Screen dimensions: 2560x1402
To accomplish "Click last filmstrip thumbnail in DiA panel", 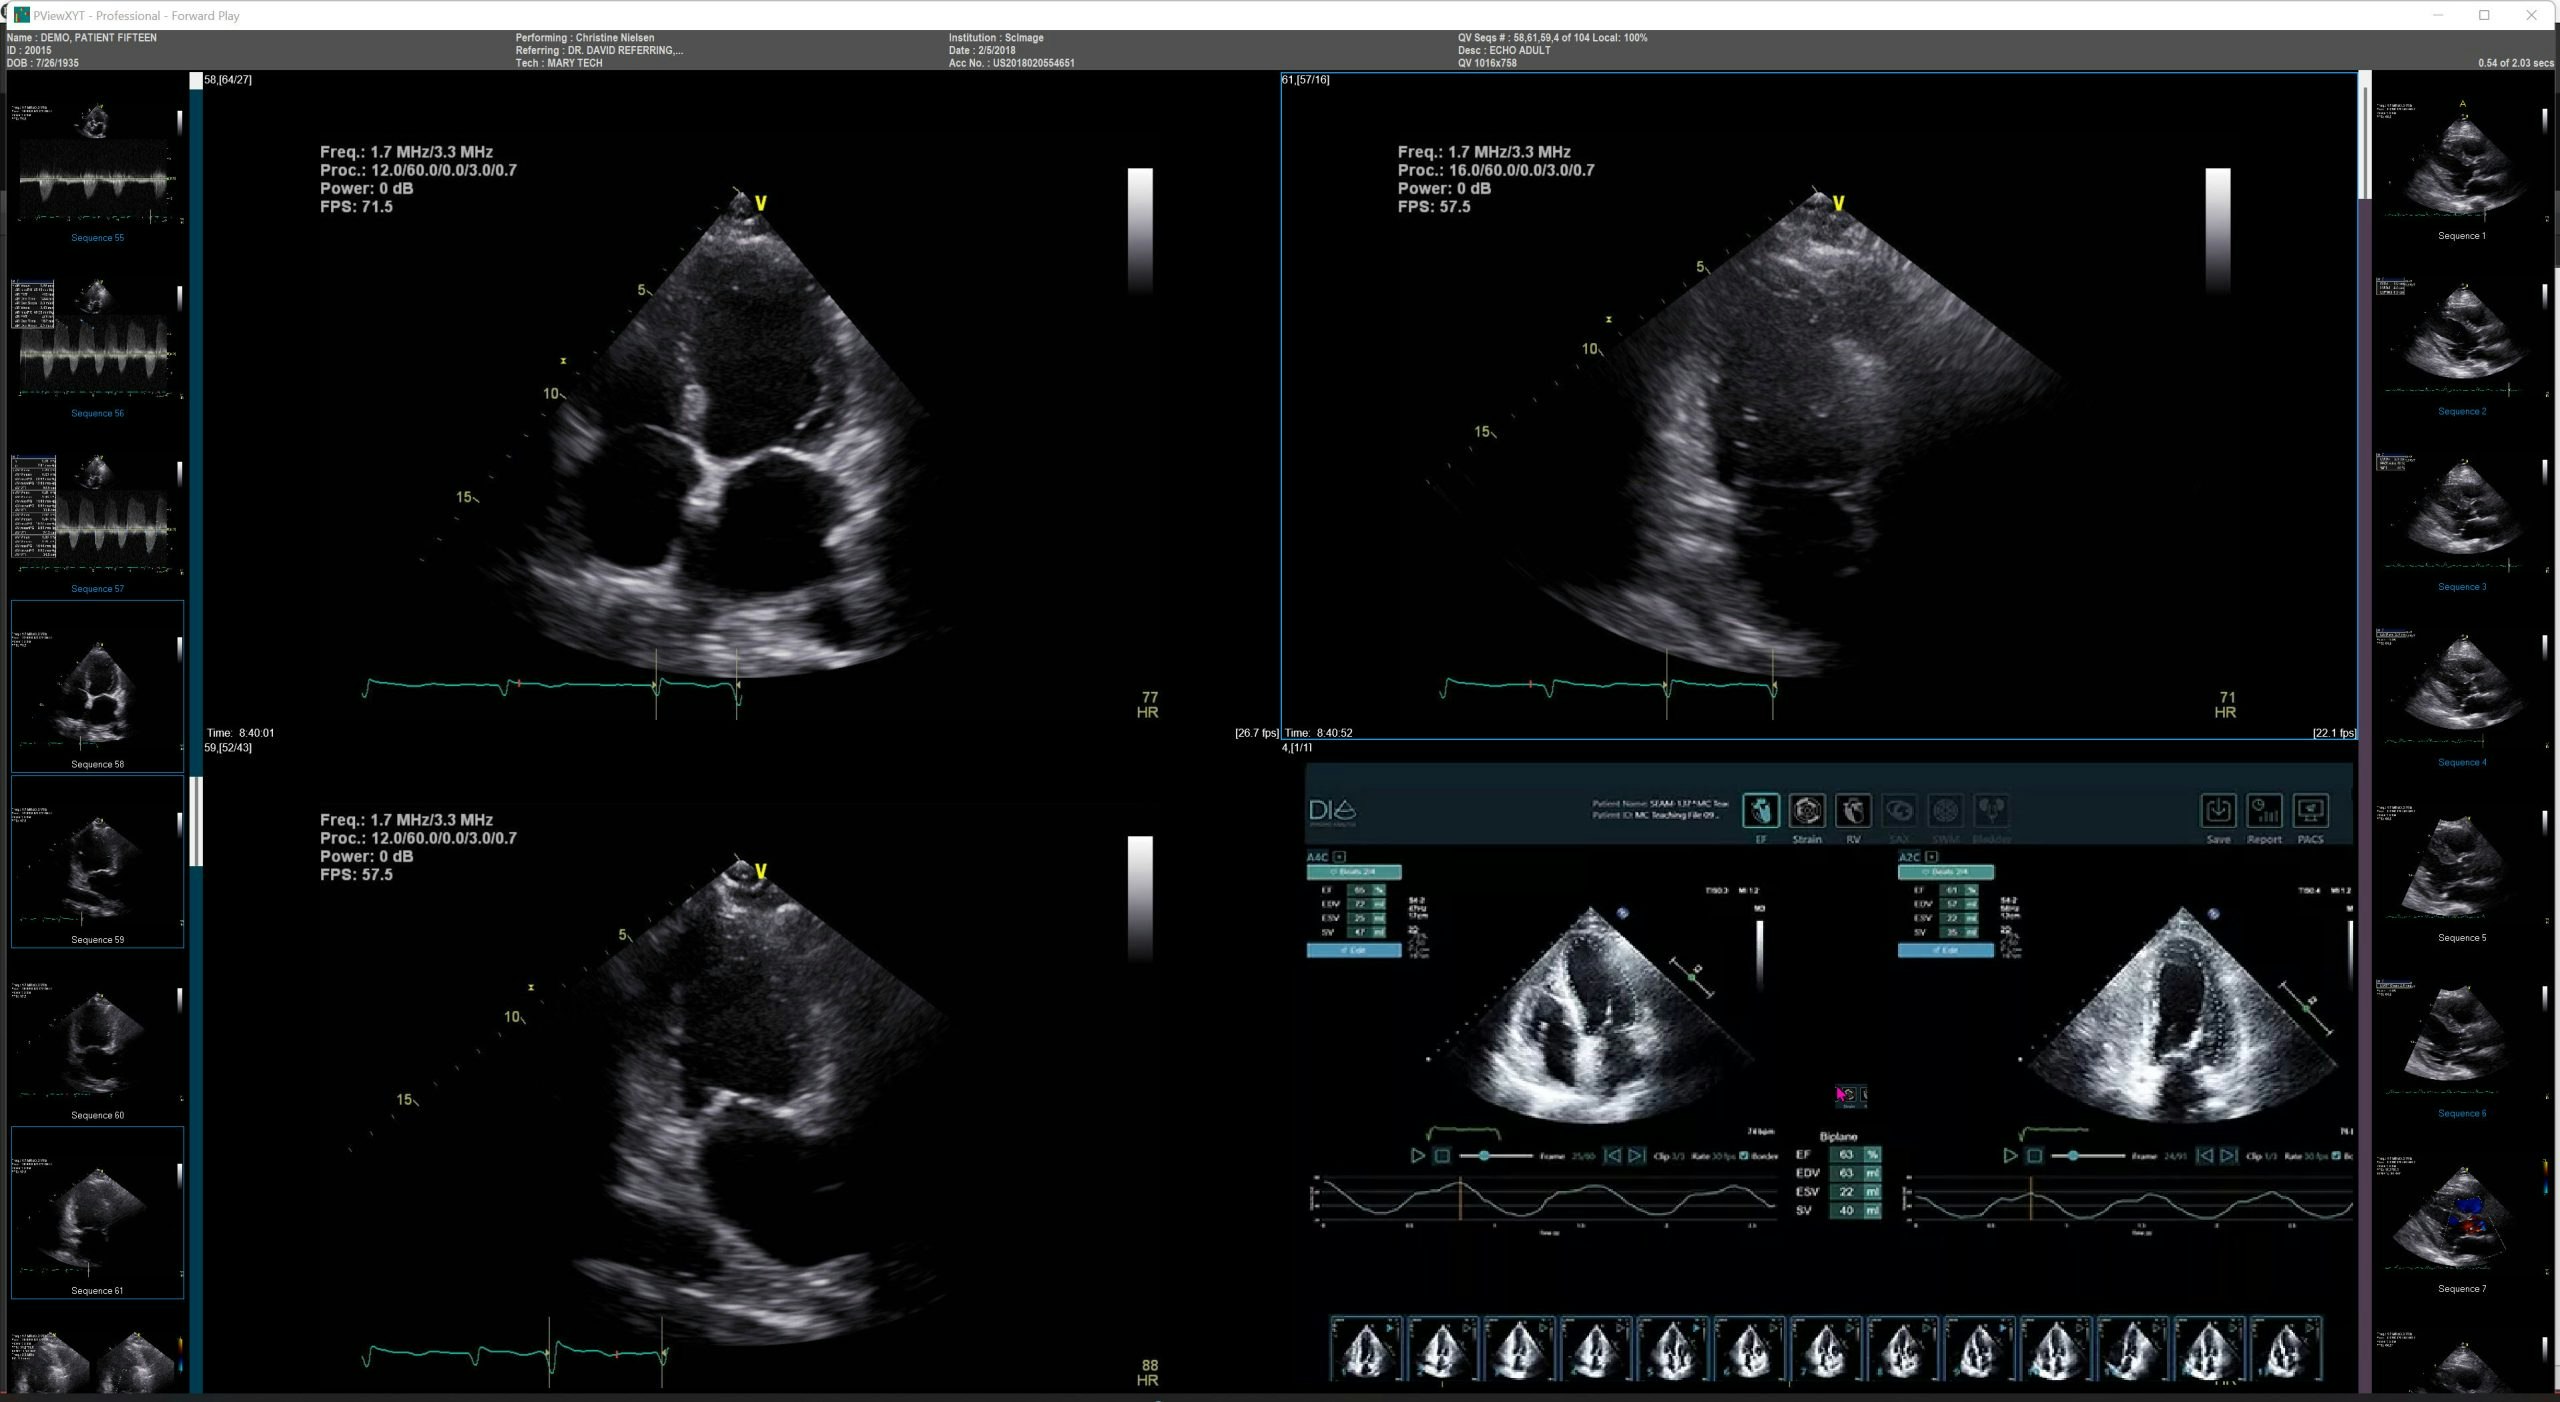I will tap(2285, 1348).
